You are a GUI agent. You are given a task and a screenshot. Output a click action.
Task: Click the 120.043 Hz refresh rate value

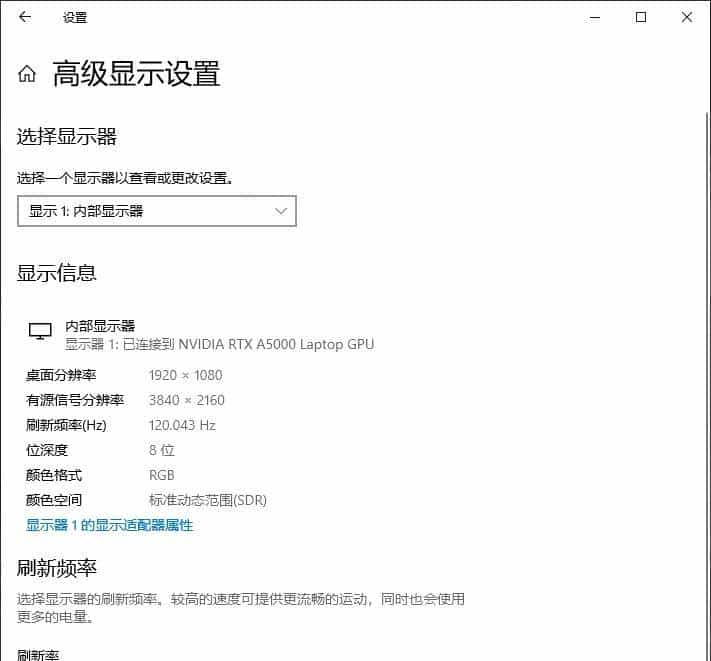click(182, 425)
